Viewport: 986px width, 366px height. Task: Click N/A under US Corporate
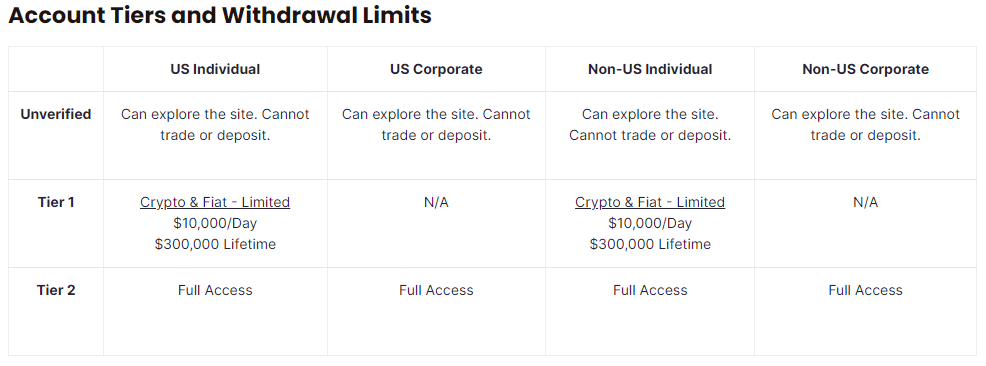click(436, 202)
